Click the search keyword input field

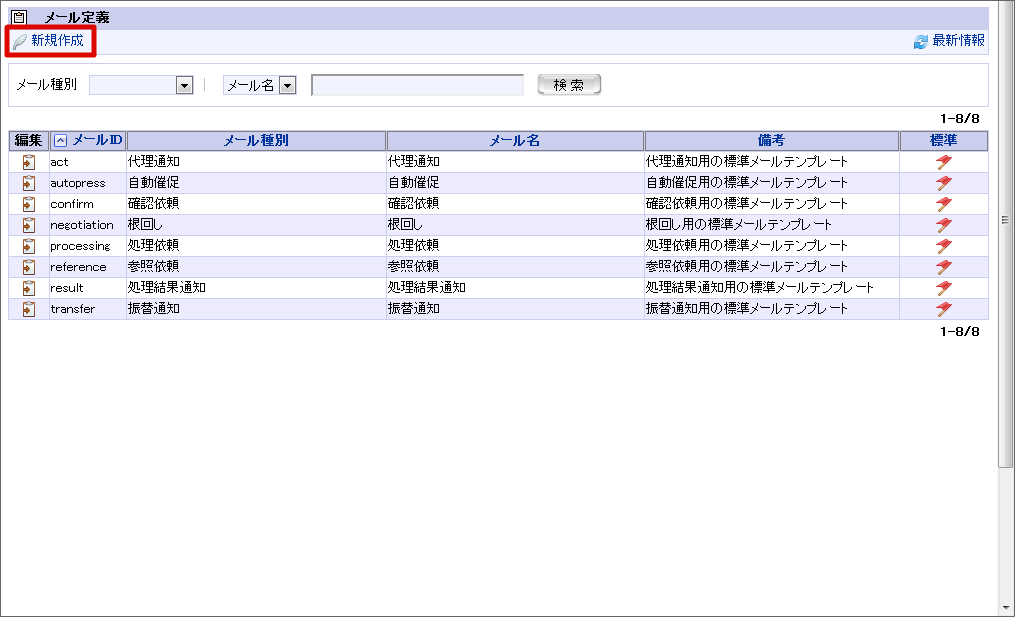pyautogui.click(x=418, y=85)
